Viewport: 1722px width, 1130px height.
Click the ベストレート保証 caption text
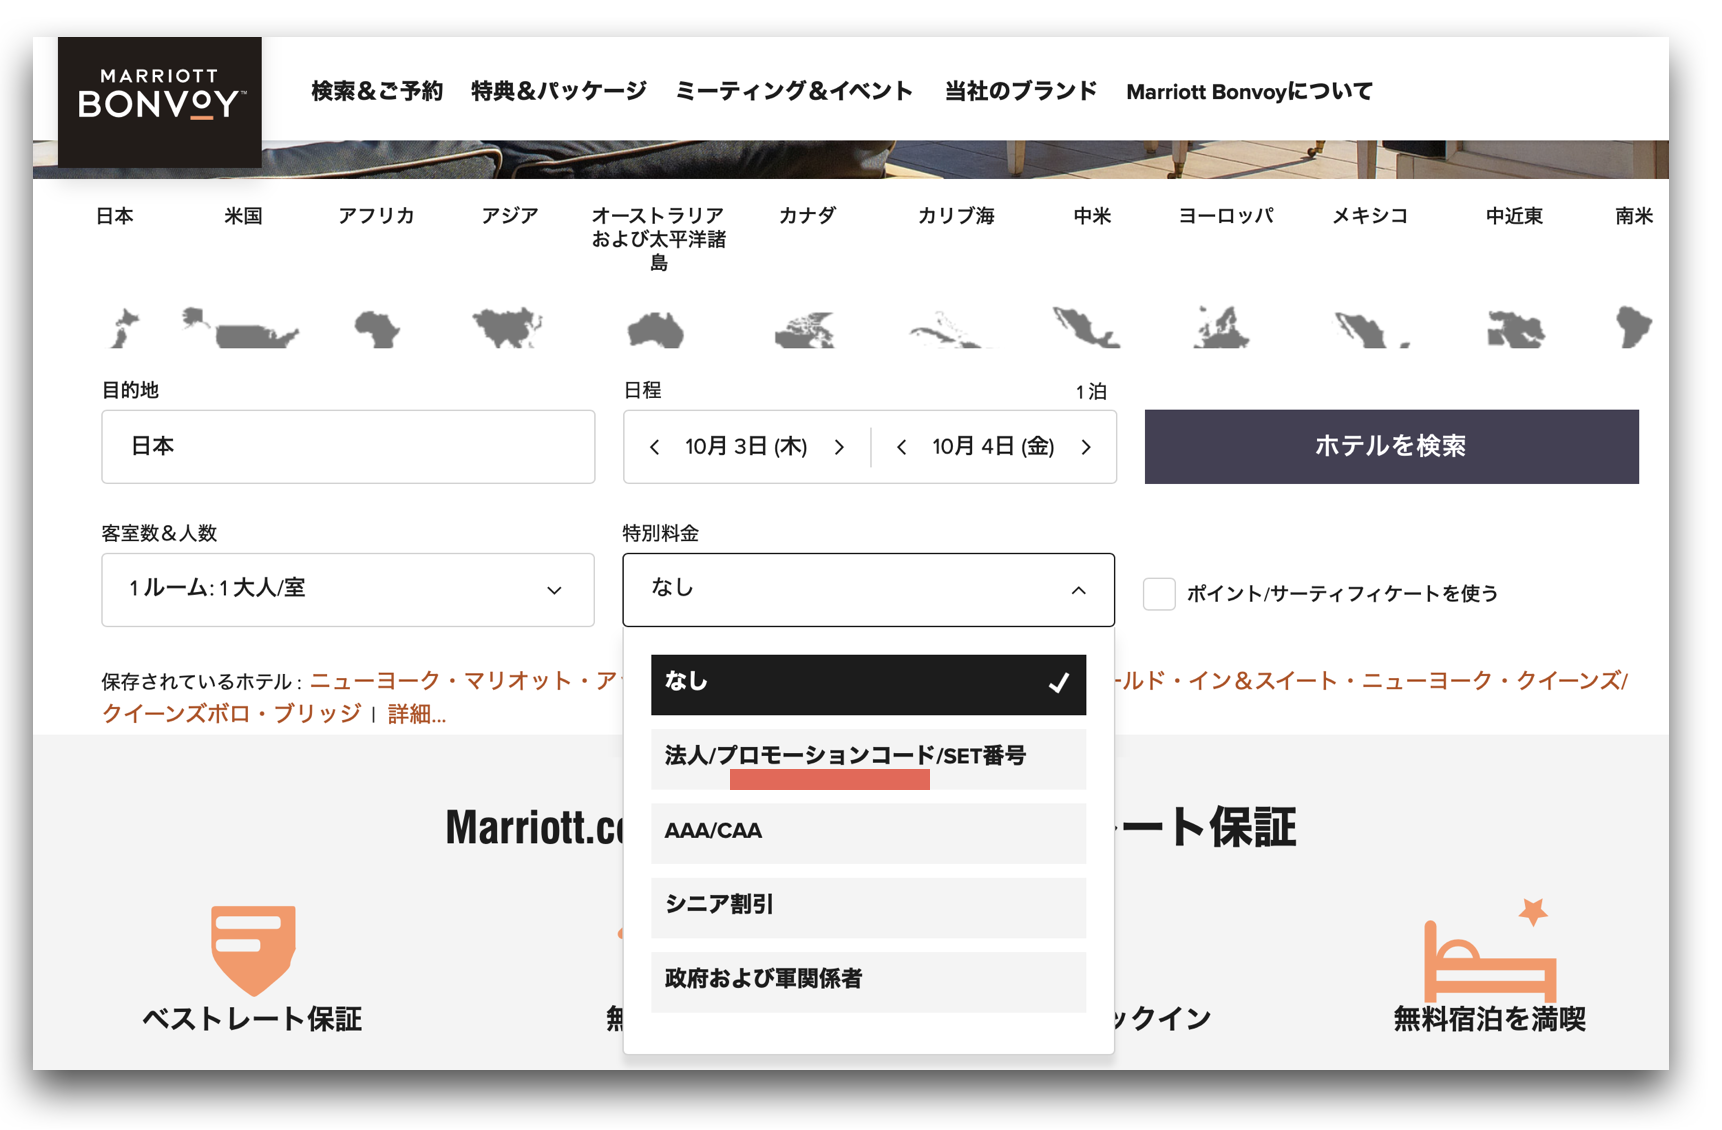[252, 1019]
